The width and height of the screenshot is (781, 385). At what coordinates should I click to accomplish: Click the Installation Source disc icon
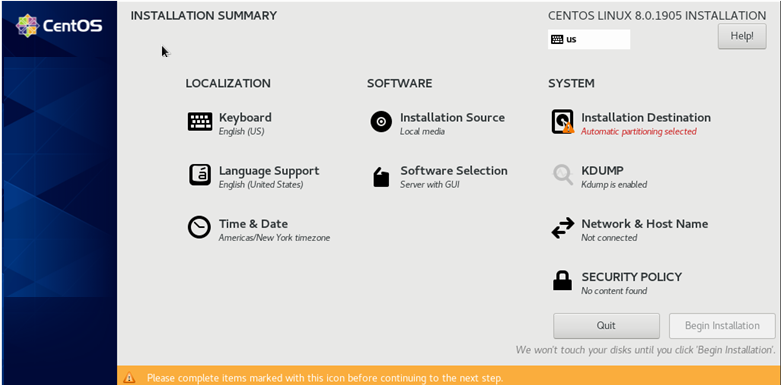(x=381, y=122)
